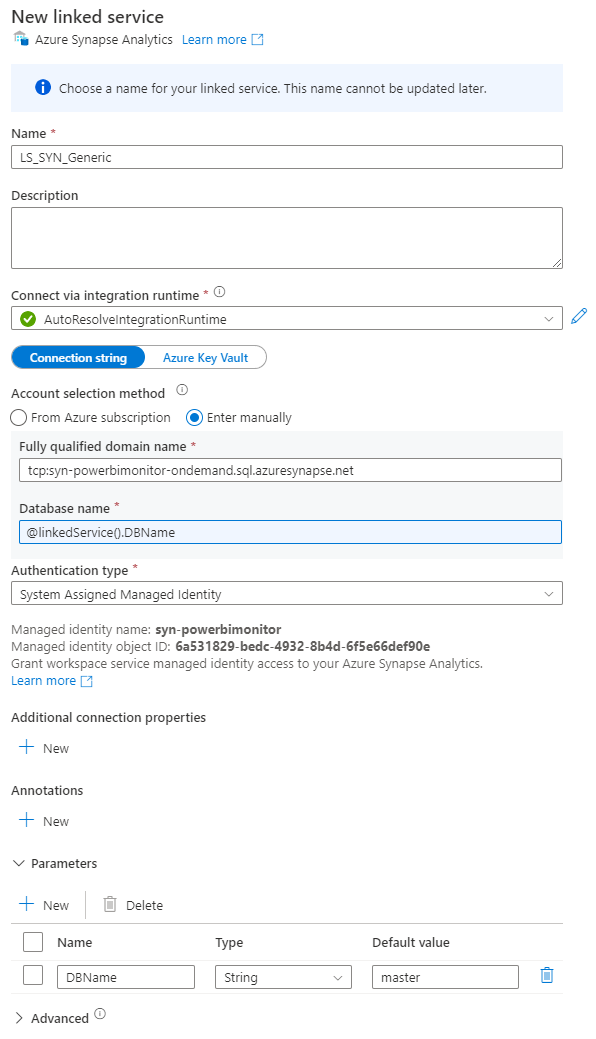Select the Connection string tab
The width and height of the screenshot is (596, 1039).
(78, 357)
